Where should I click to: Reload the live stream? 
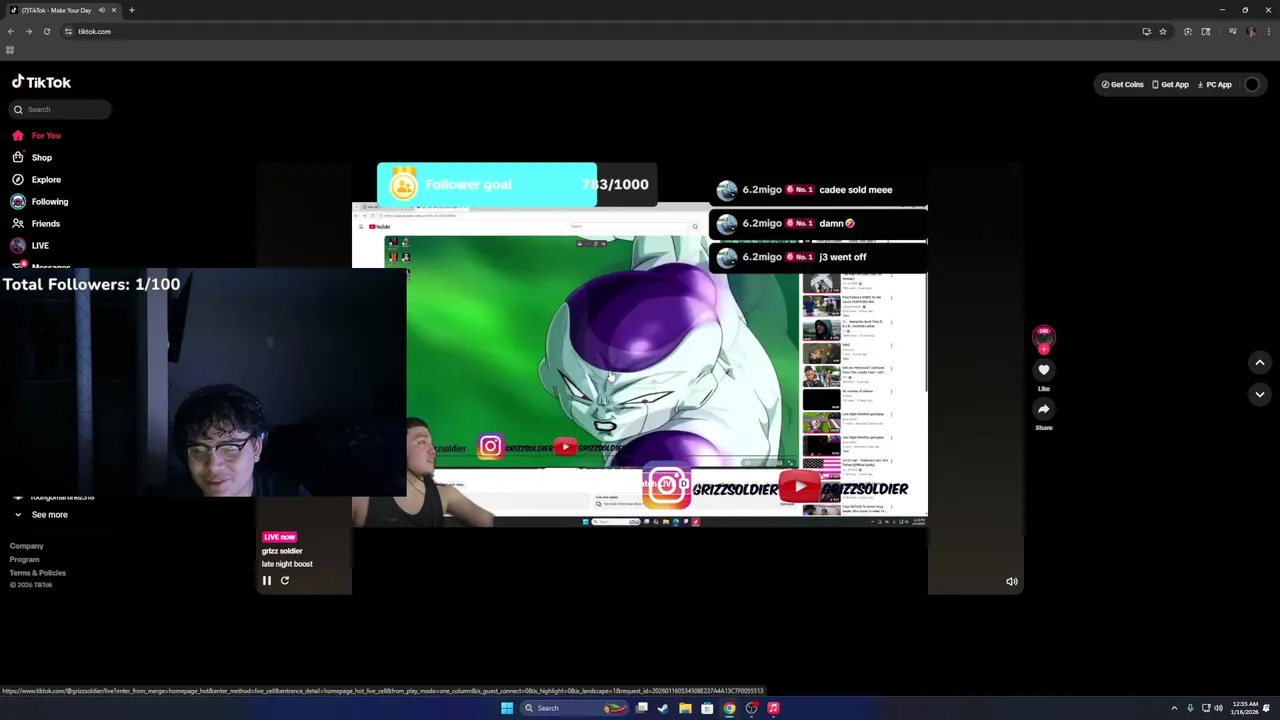[285, 580]
